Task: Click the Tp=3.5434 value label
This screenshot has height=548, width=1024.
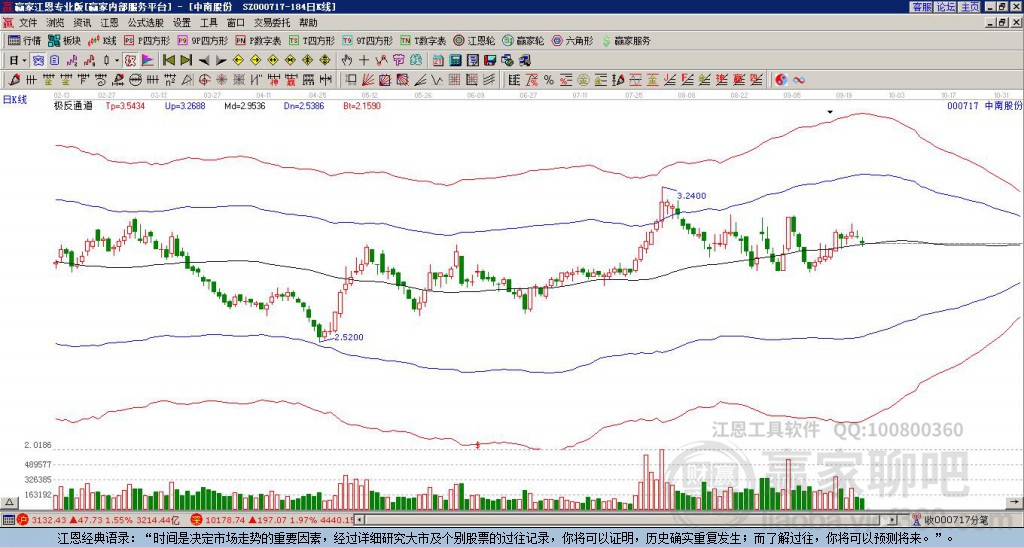Action: click(125, 105)
